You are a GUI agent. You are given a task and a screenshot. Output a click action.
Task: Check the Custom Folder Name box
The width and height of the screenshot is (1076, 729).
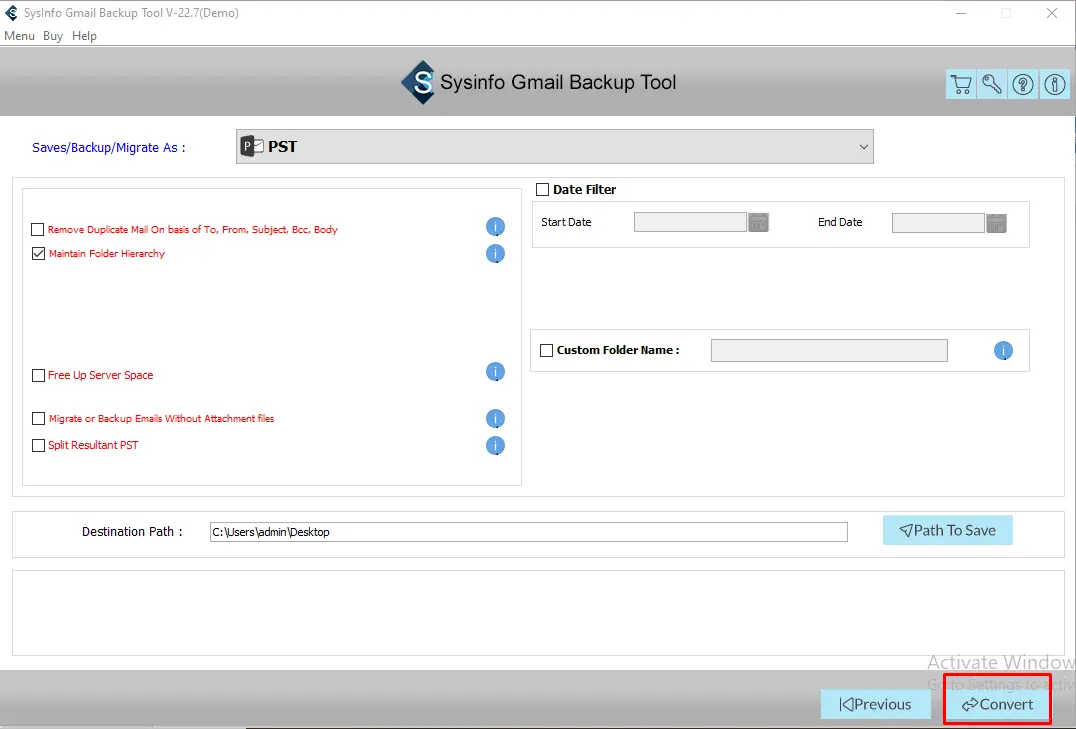546,350
